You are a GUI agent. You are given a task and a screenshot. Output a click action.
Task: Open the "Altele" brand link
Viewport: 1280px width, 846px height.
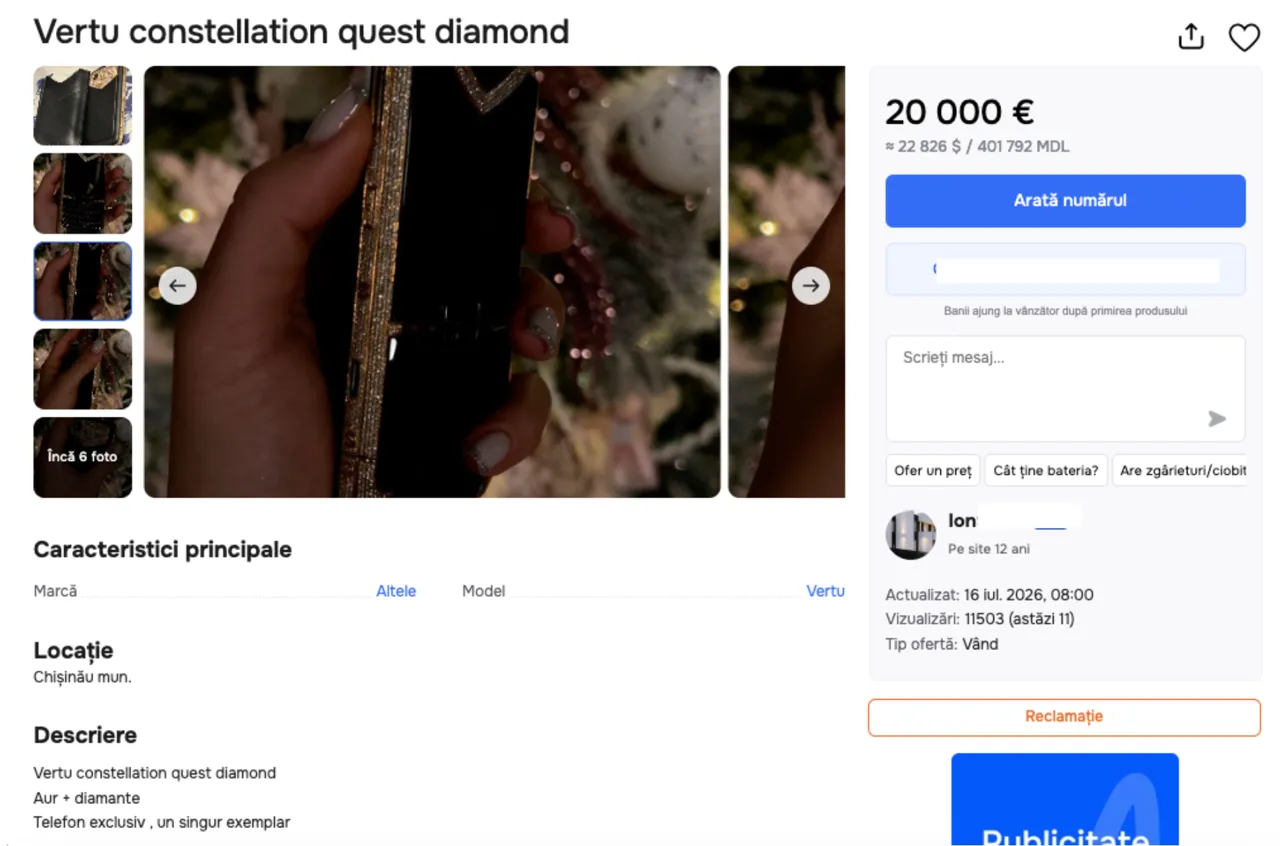[396, 591]
